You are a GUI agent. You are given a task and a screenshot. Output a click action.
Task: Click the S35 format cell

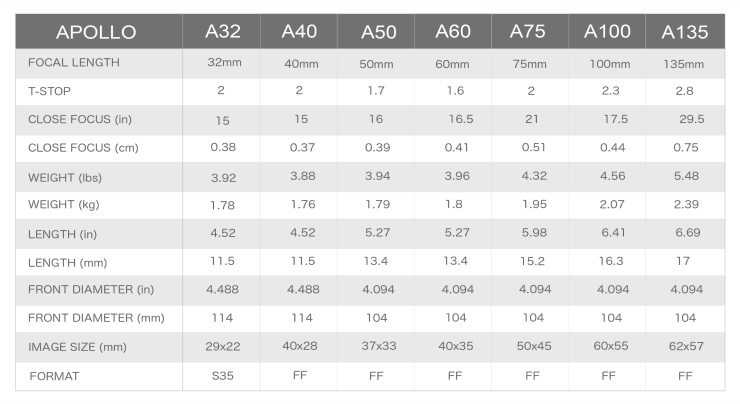click(222, 377)
